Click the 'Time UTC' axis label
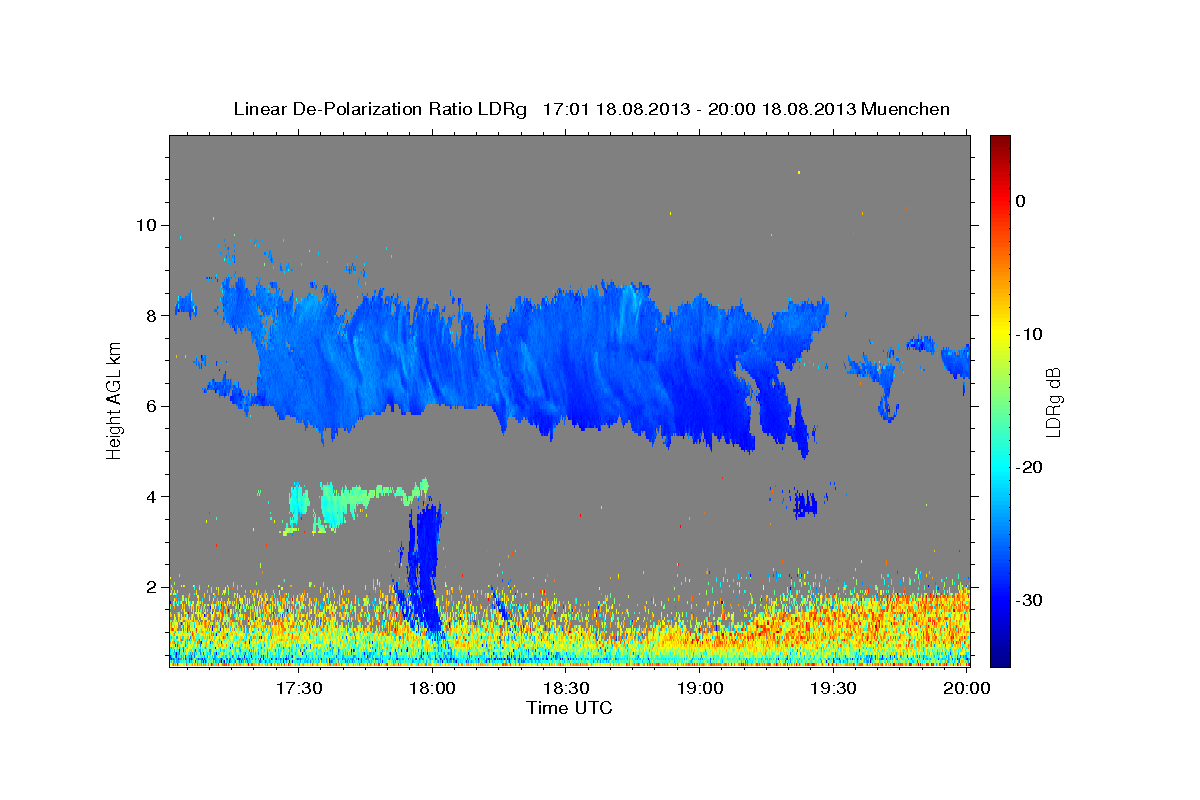 (x=569, y=708)
